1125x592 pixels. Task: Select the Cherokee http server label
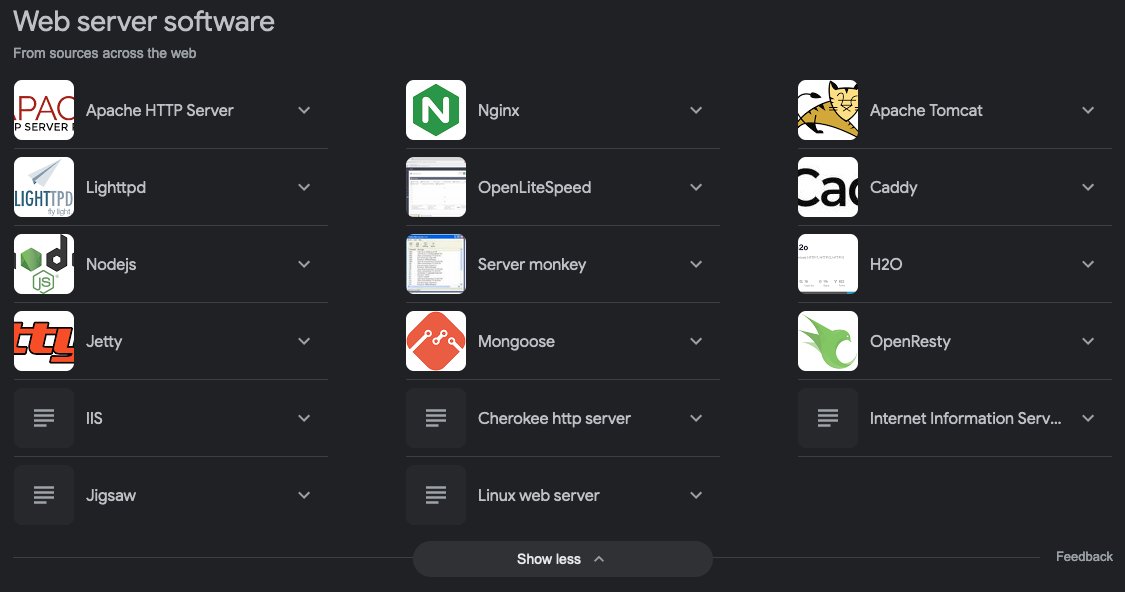tap(554, 418)
